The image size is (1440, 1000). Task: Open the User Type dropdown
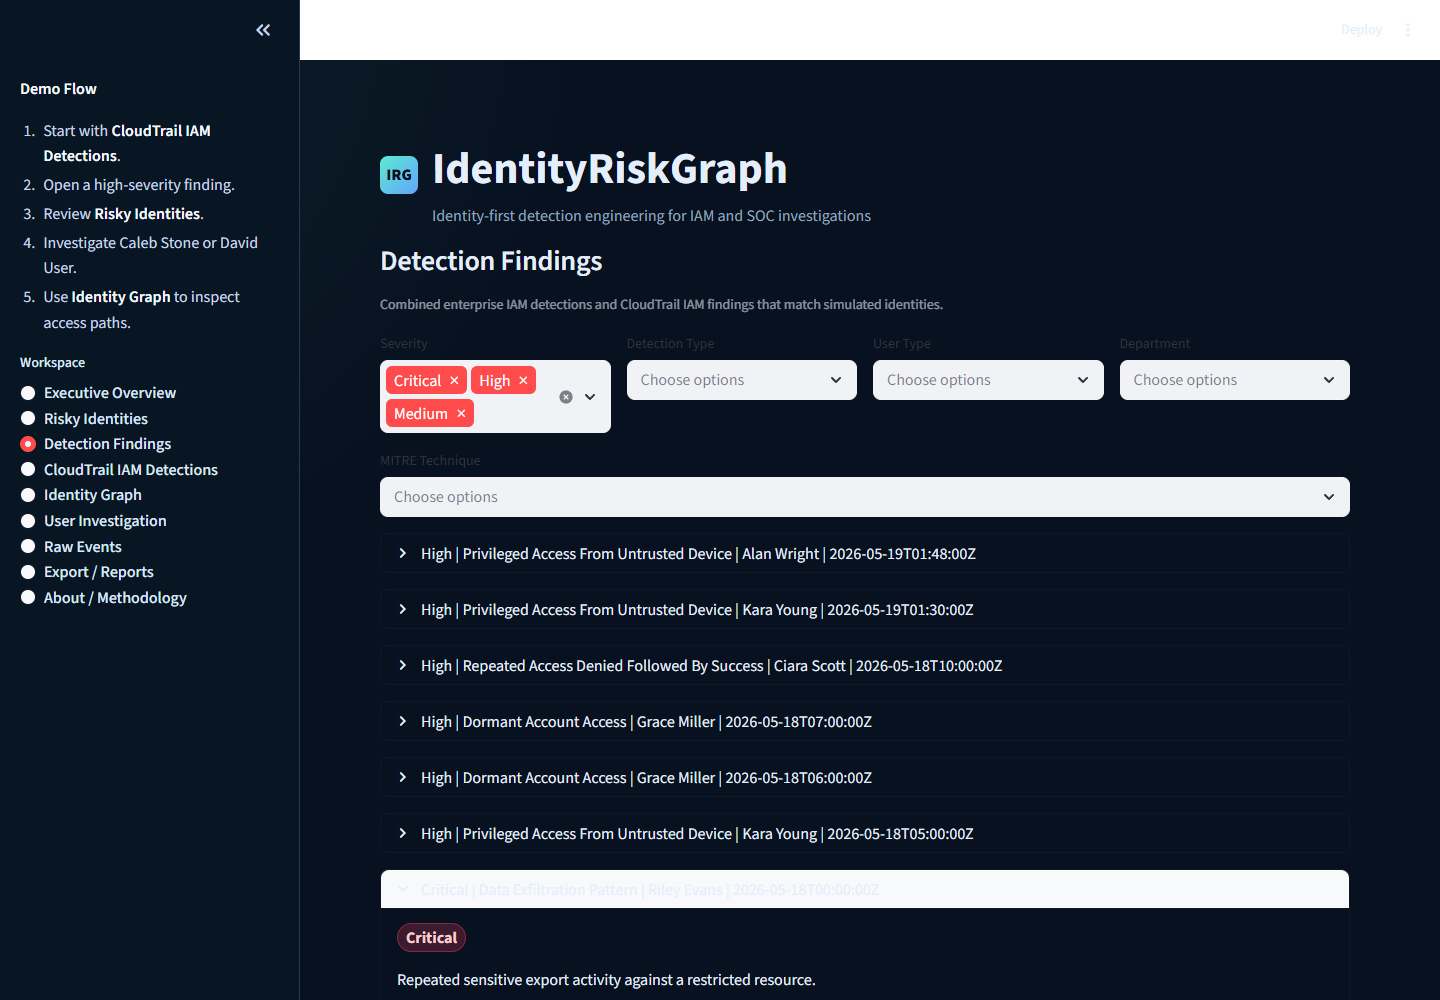click(x=988, y=380)
